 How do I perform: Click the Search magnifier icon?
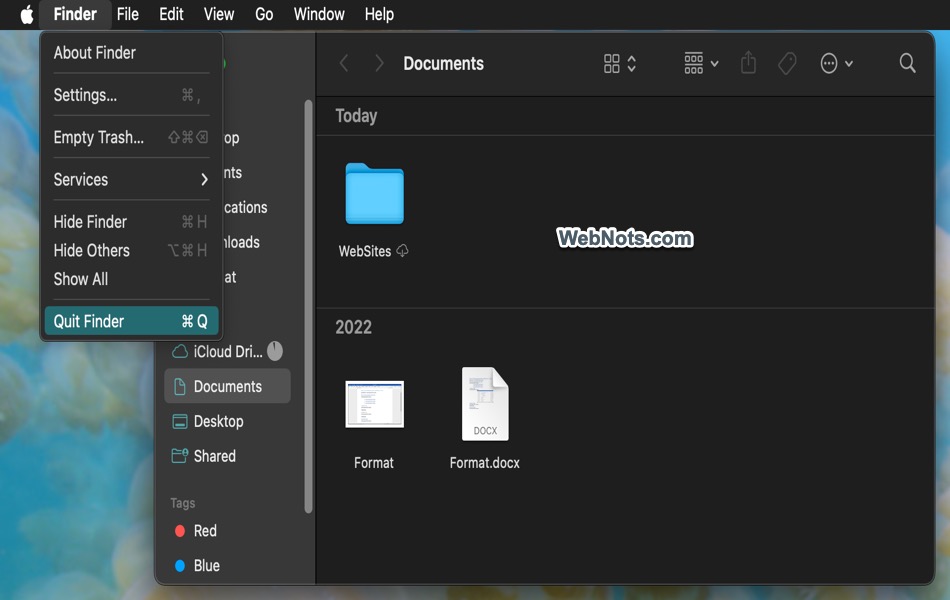tap(907, 63)
